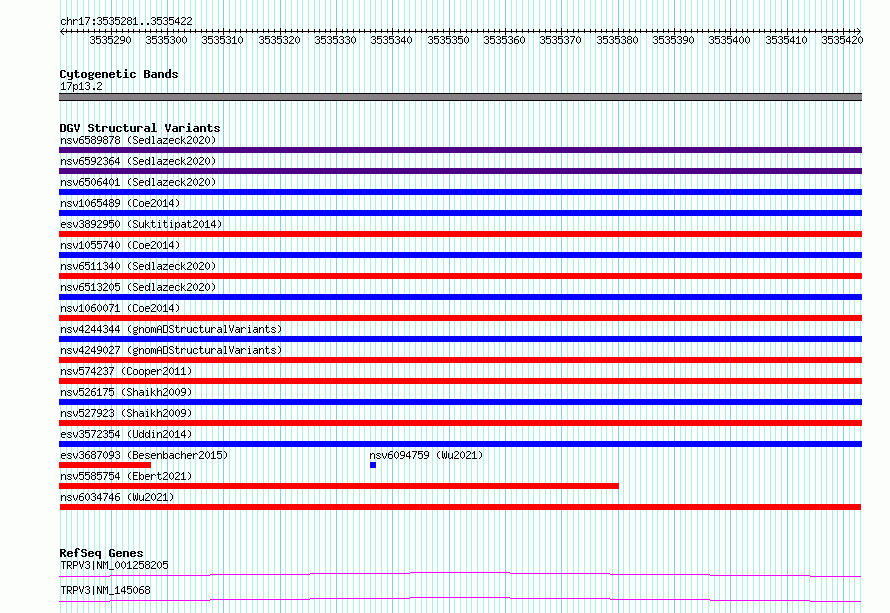This screenshot has height=613, width=890.
Task: Click ruler position 3535420
Action: click(842, 40)
